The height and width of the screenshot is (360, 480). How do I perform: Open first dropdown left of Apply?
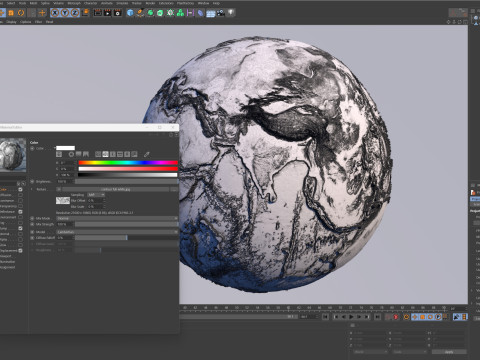click(371, 352)
